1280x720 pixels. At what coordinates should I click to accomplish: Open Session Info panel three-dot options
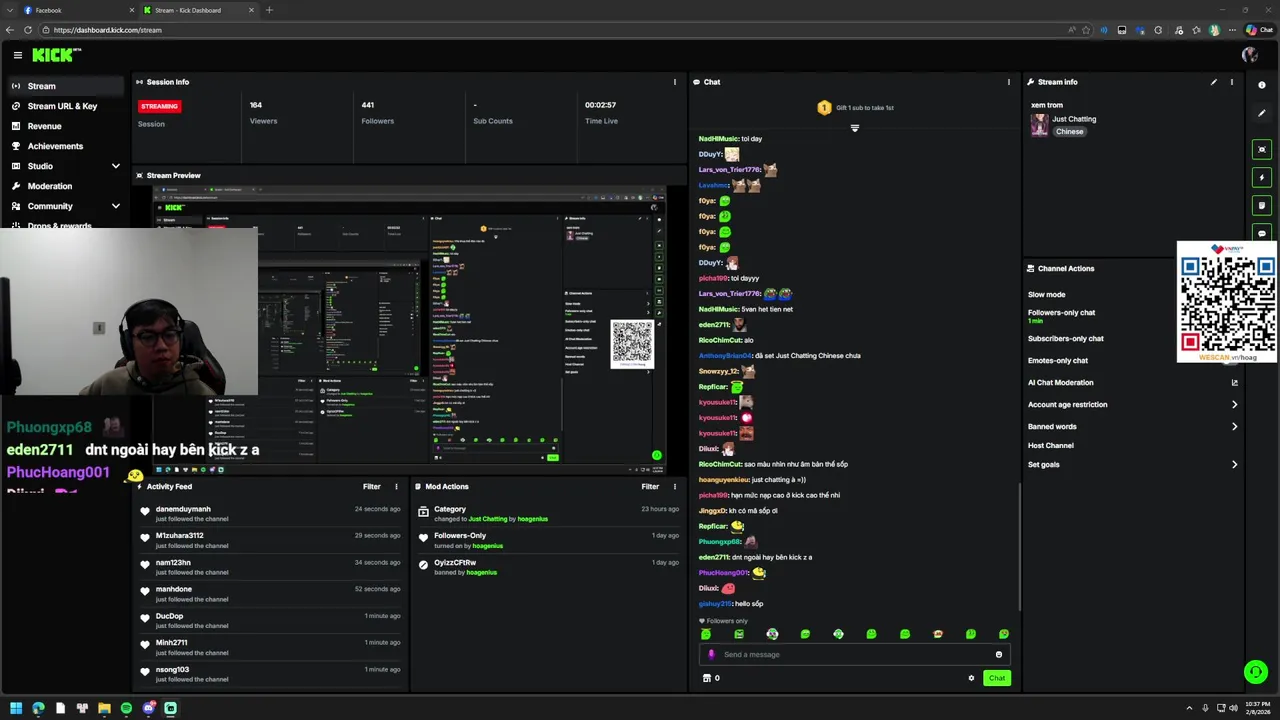click(x=675, y=82)
